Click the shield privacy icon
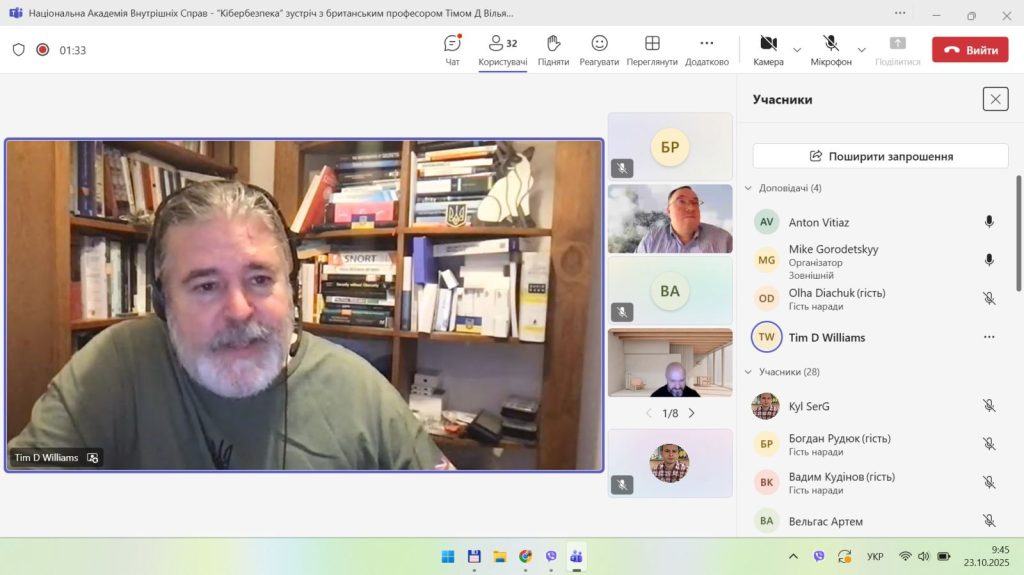Image resolution: width=1024 pixels, height=575 pixels. 18,50
